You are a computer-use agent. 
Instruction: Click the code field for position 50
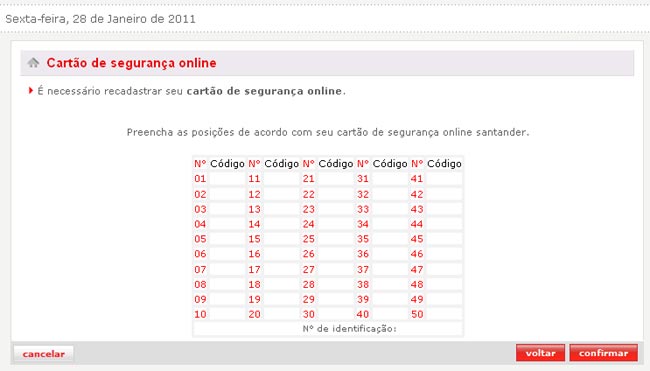(x=444, y=314)
